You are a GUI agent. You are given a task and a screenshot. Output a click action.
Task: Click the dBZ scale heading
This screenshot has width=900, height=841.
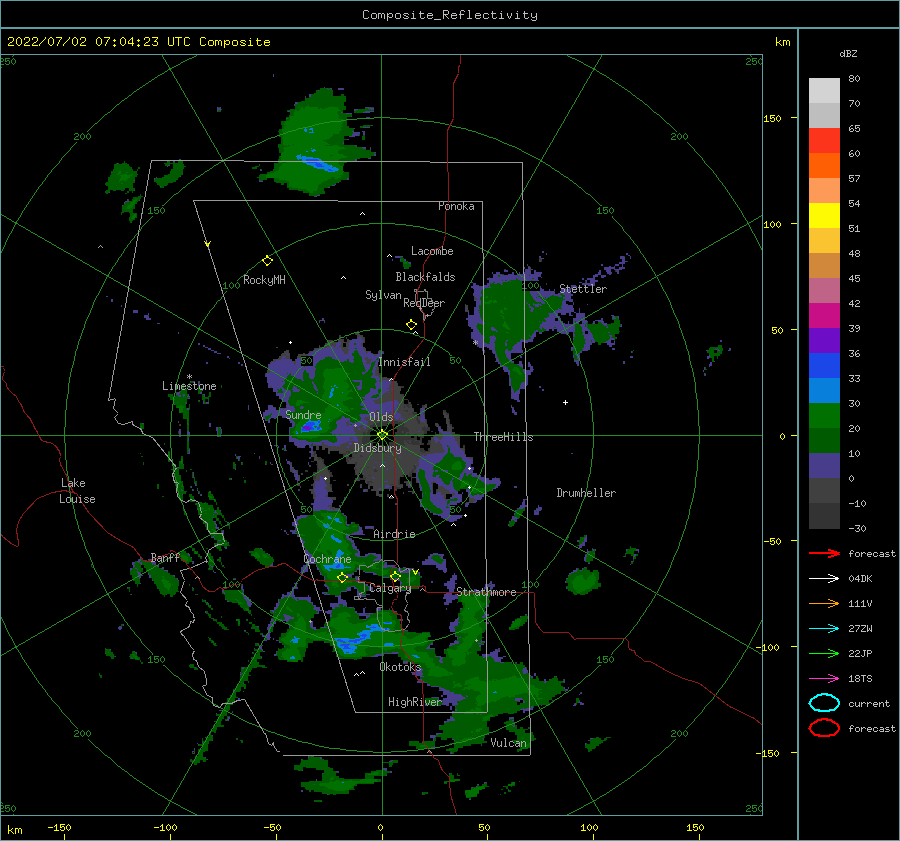pyautogui.click(x=848, y=54)
